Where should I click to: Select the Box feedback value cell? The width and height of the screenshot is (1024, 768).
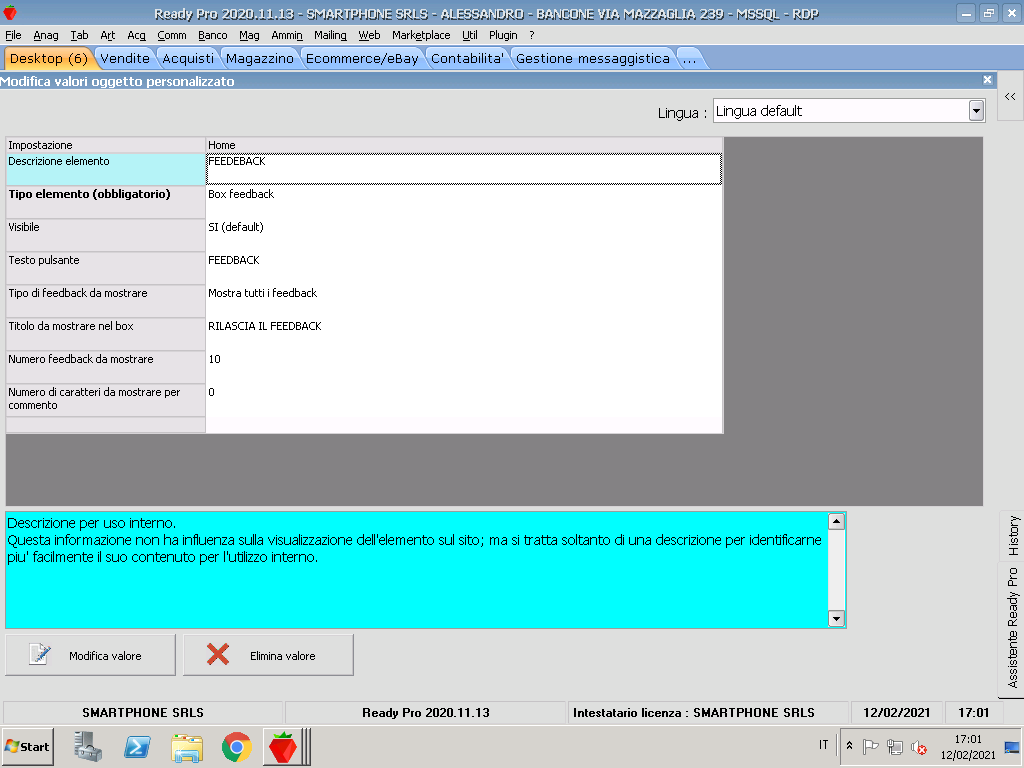(x=464, y=202)
